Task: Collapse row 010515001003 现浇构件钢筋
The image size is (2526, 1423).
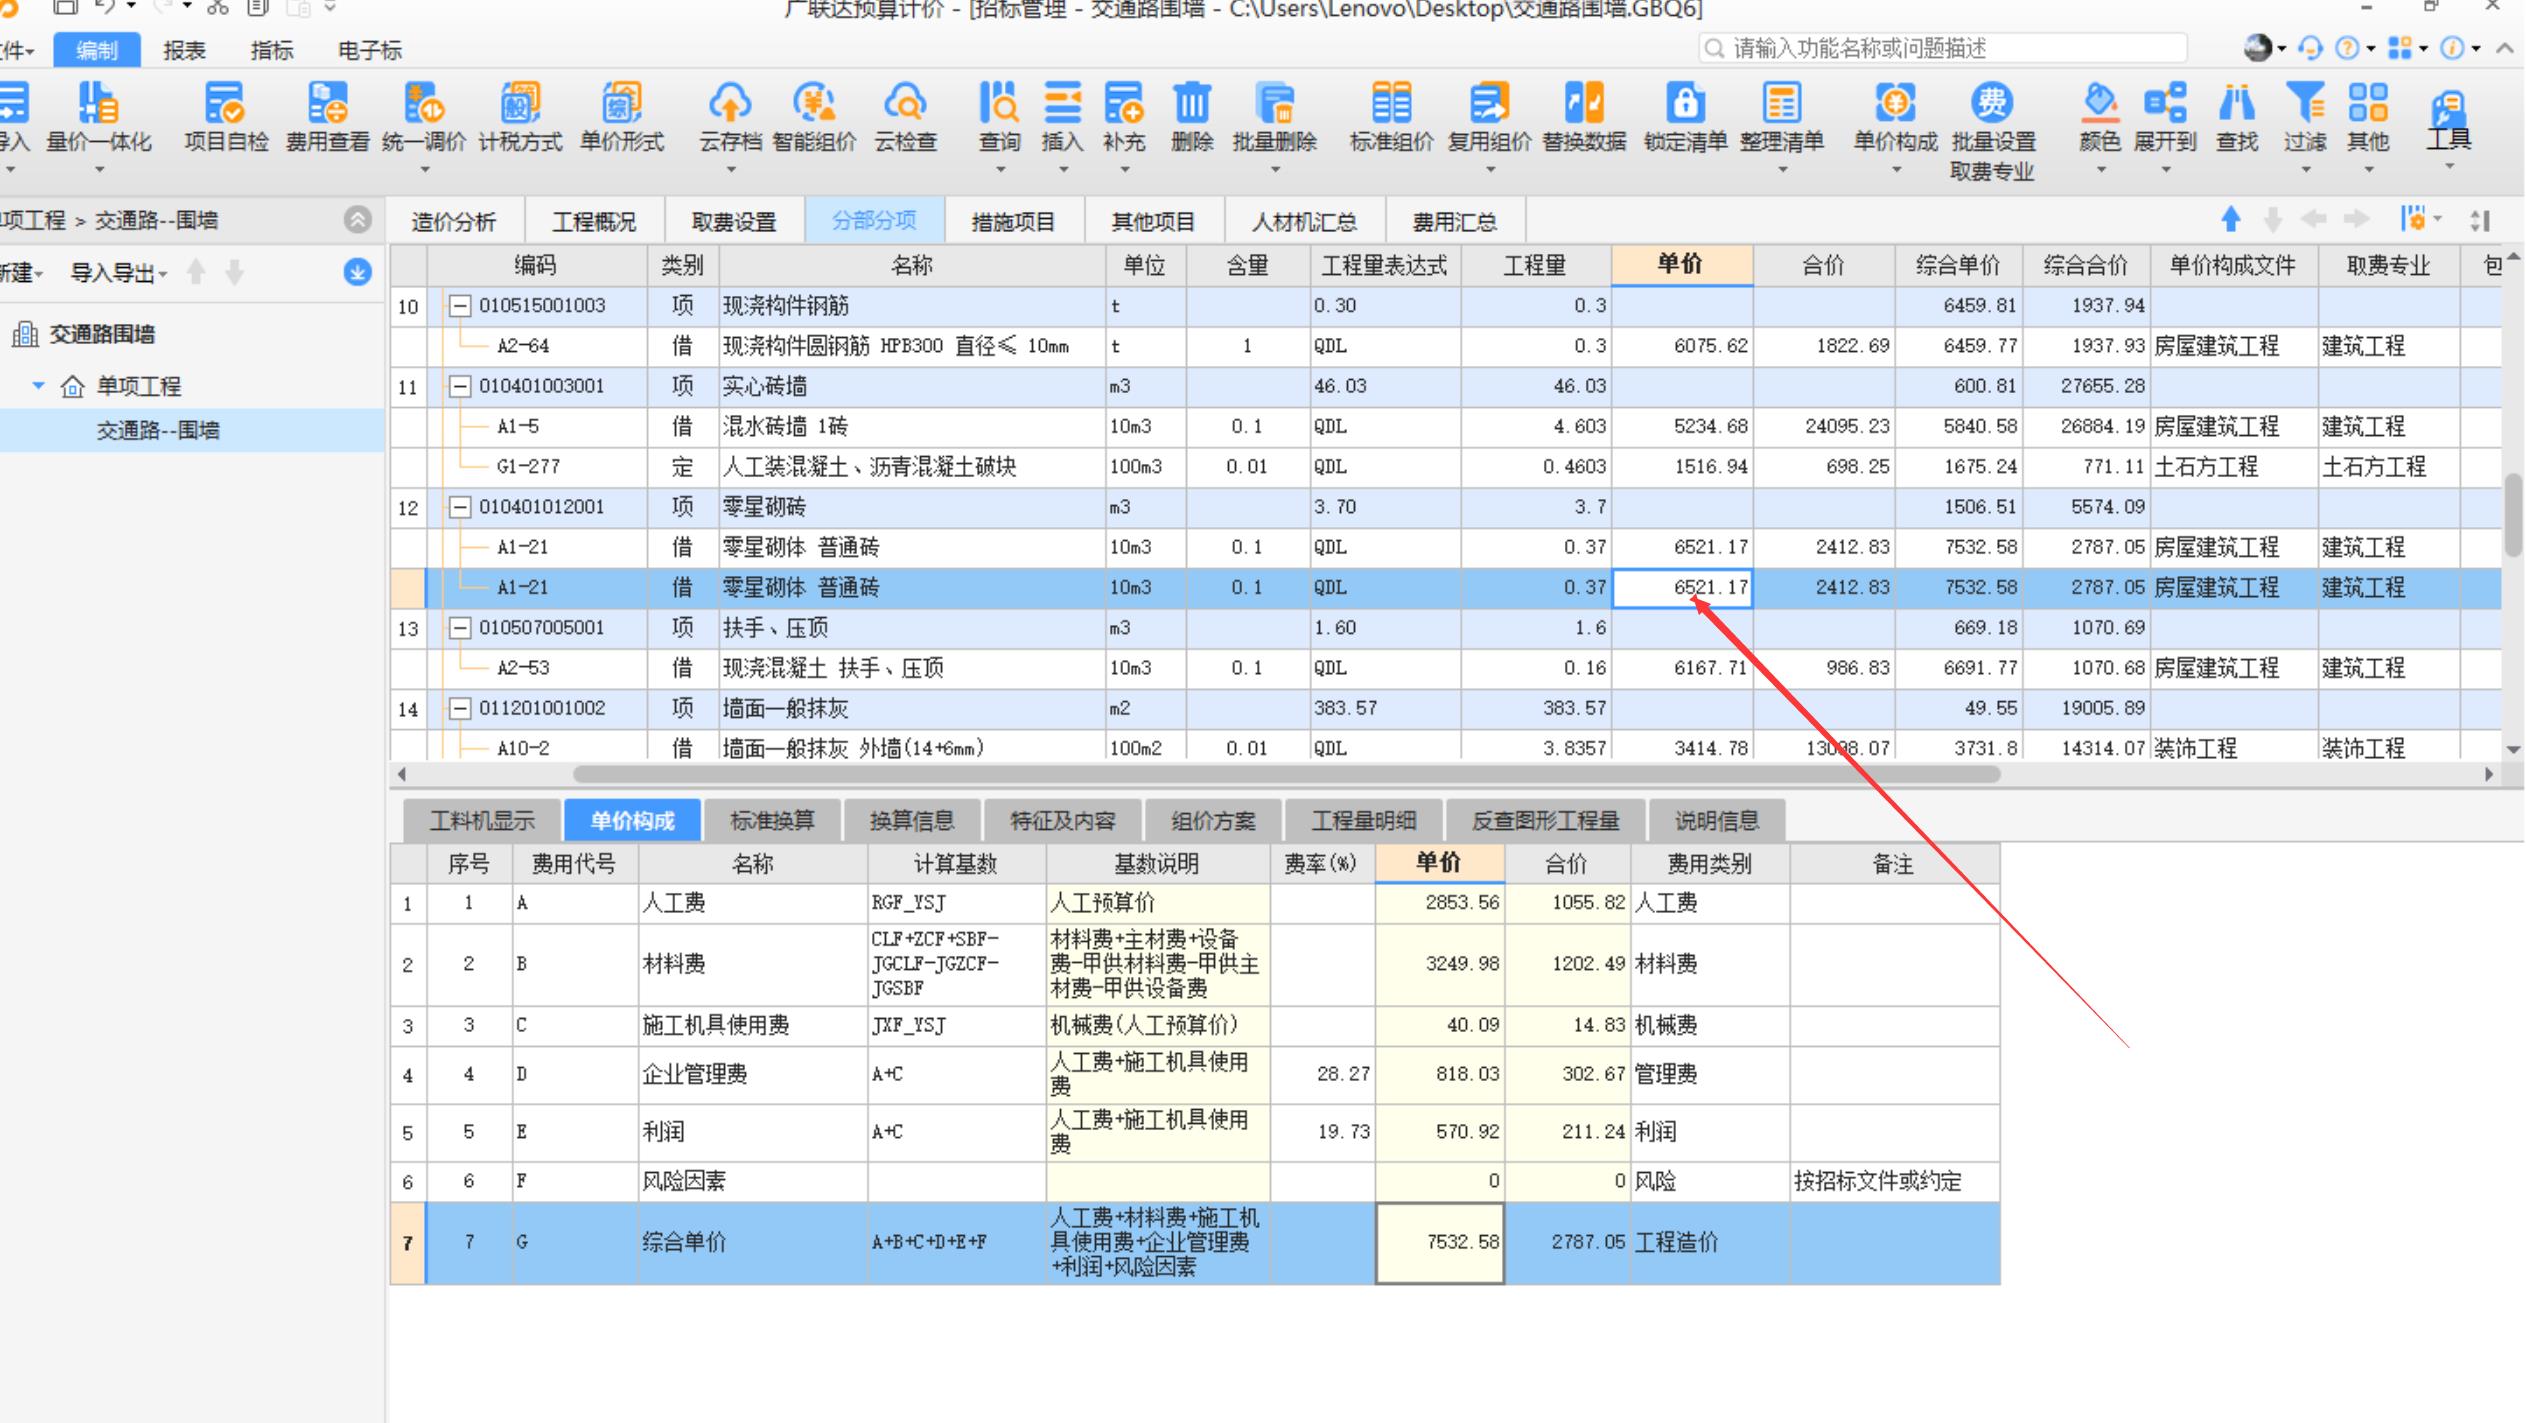Action: point(459,306)
